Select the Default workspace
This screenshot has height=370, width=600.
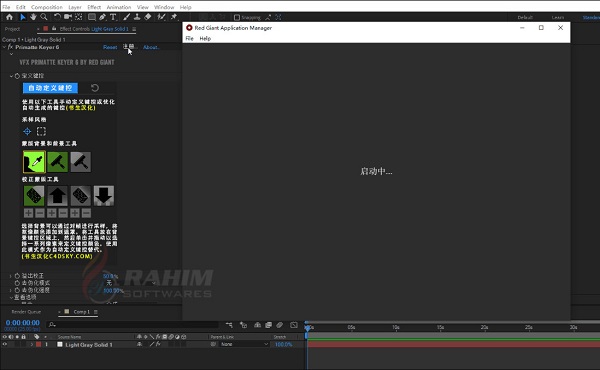point(525,17)
